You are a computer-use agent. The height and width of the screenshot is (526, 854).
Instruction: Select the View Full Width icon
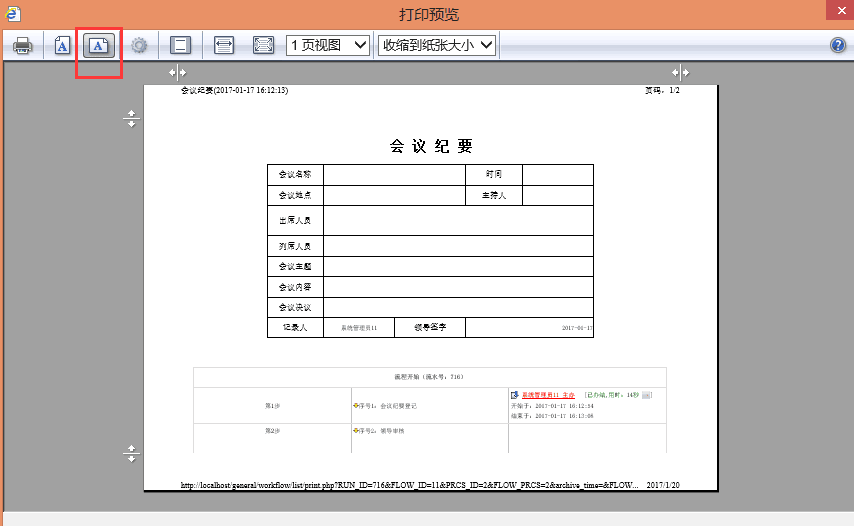tap(224, 45)
